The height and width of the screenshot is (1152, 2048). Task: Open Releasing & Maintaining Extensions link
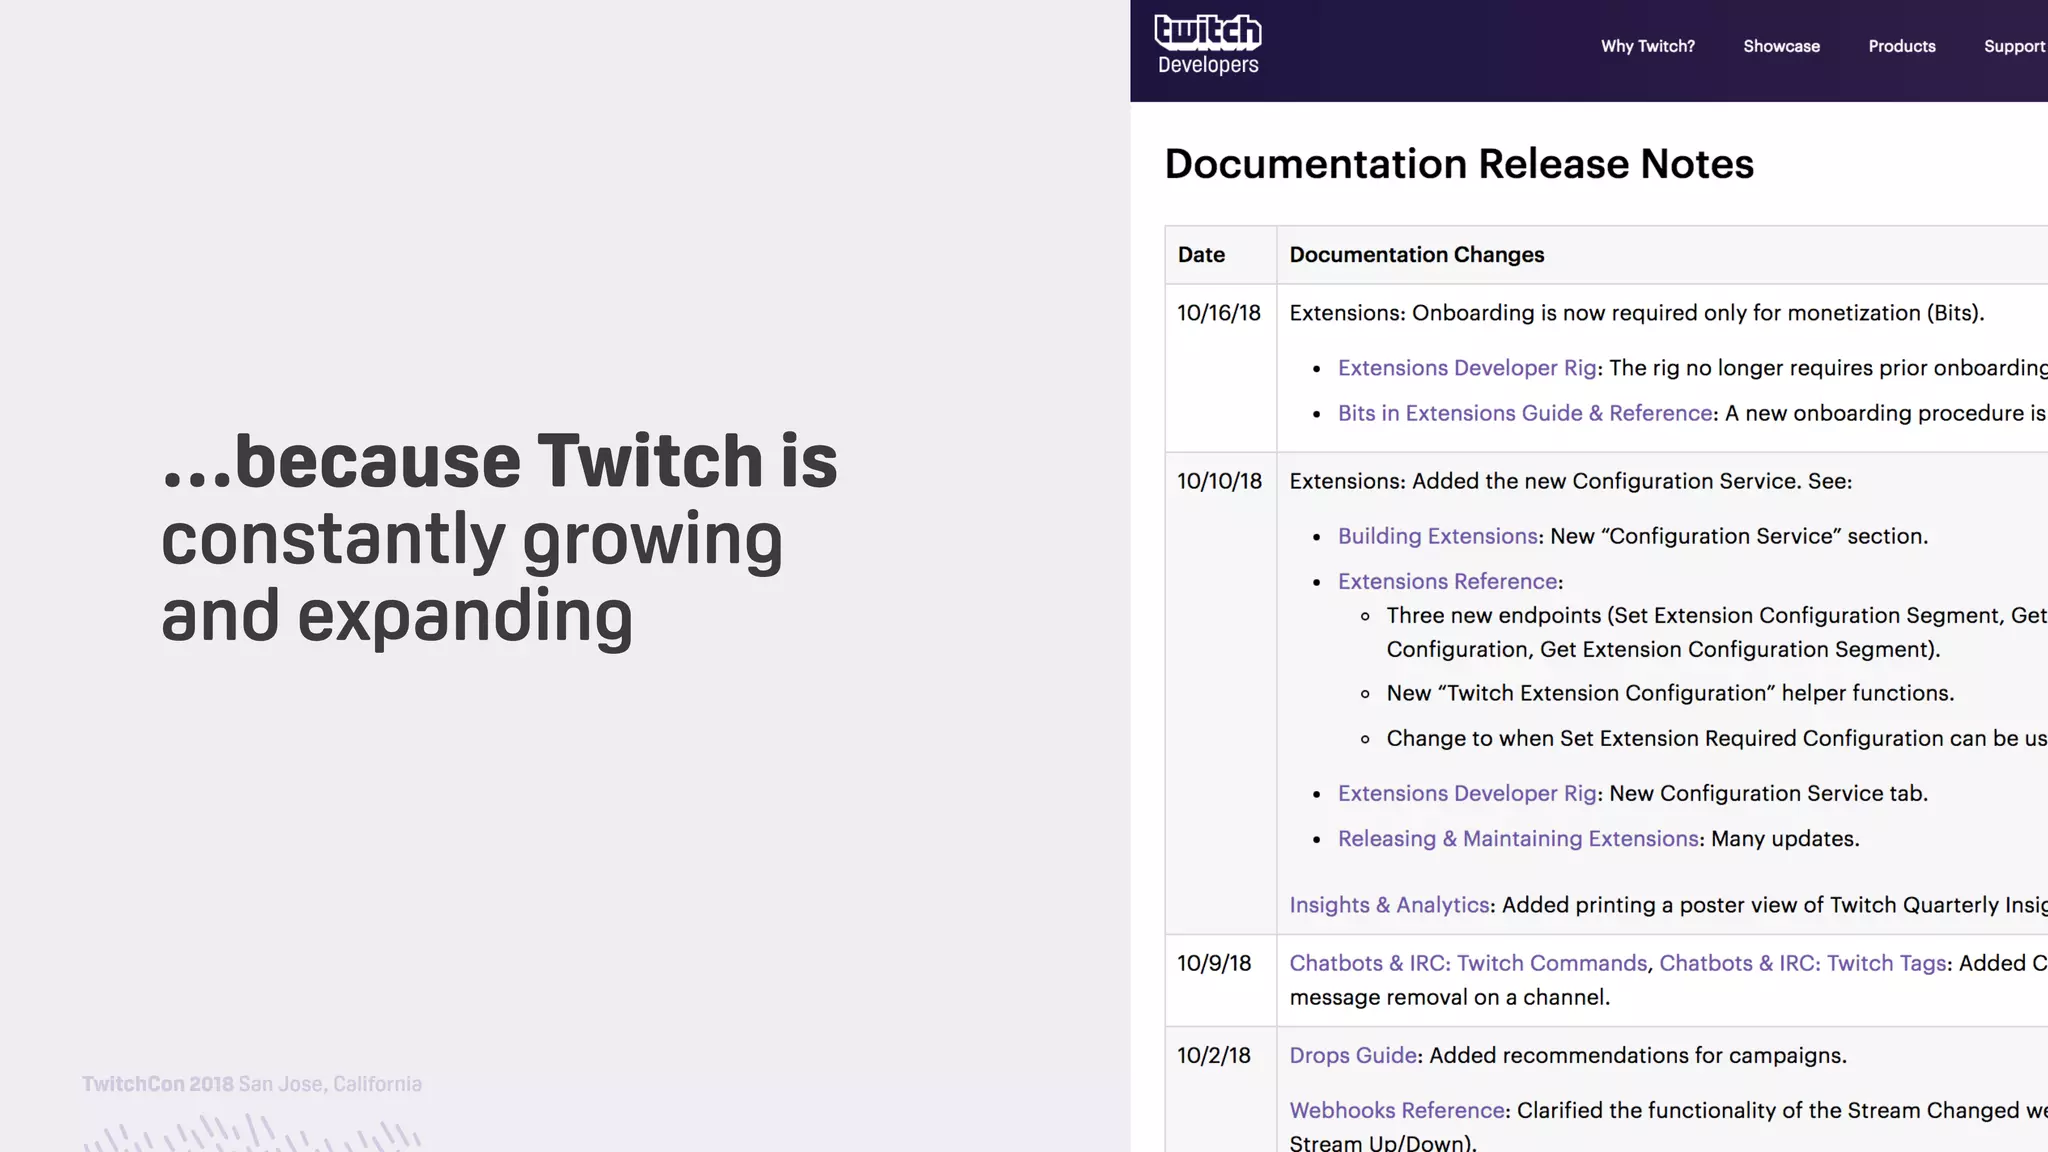point(1518,838)
